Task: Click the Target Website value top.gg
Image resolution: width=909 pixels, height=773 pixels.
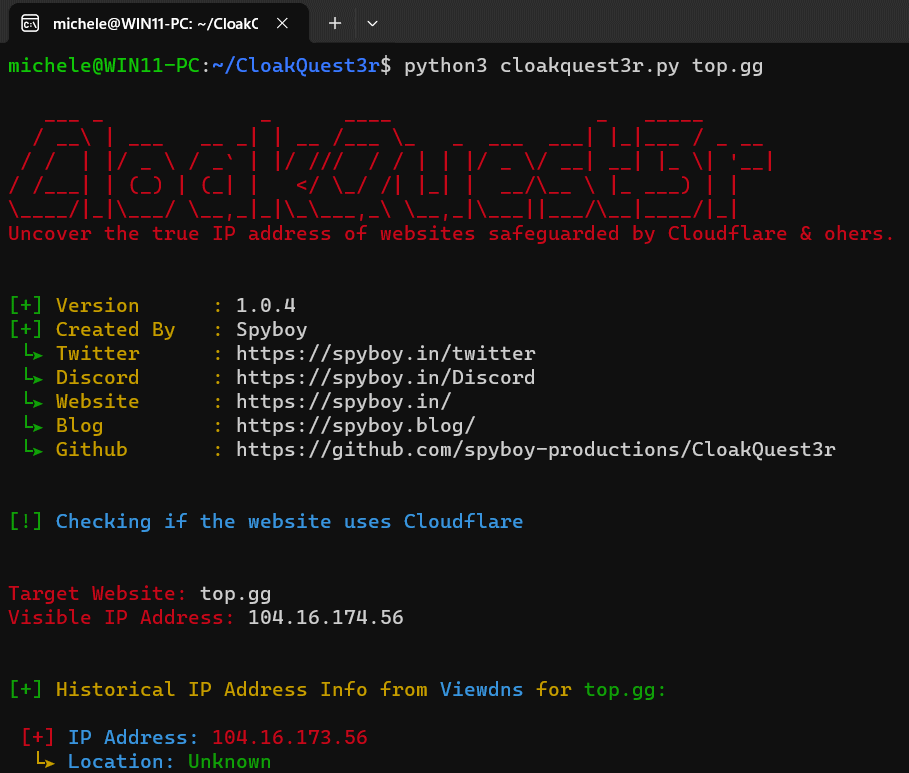Action: tap(235, 594)
